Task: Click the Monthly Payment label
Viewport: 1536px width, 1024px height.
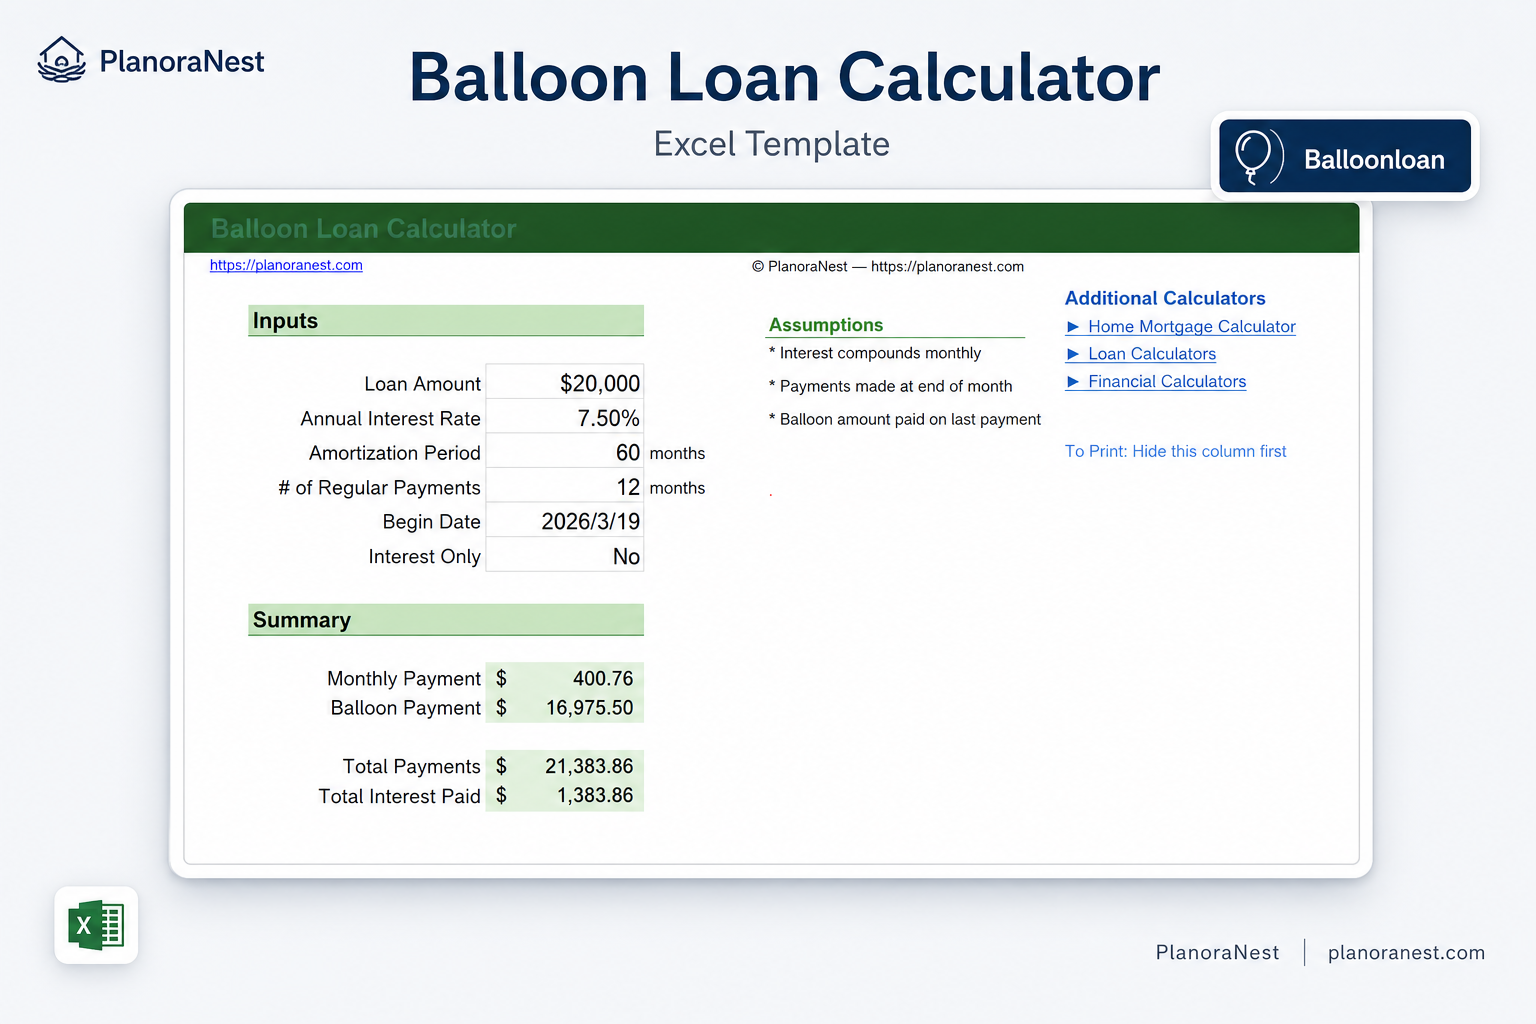Action: pos(404,679)
